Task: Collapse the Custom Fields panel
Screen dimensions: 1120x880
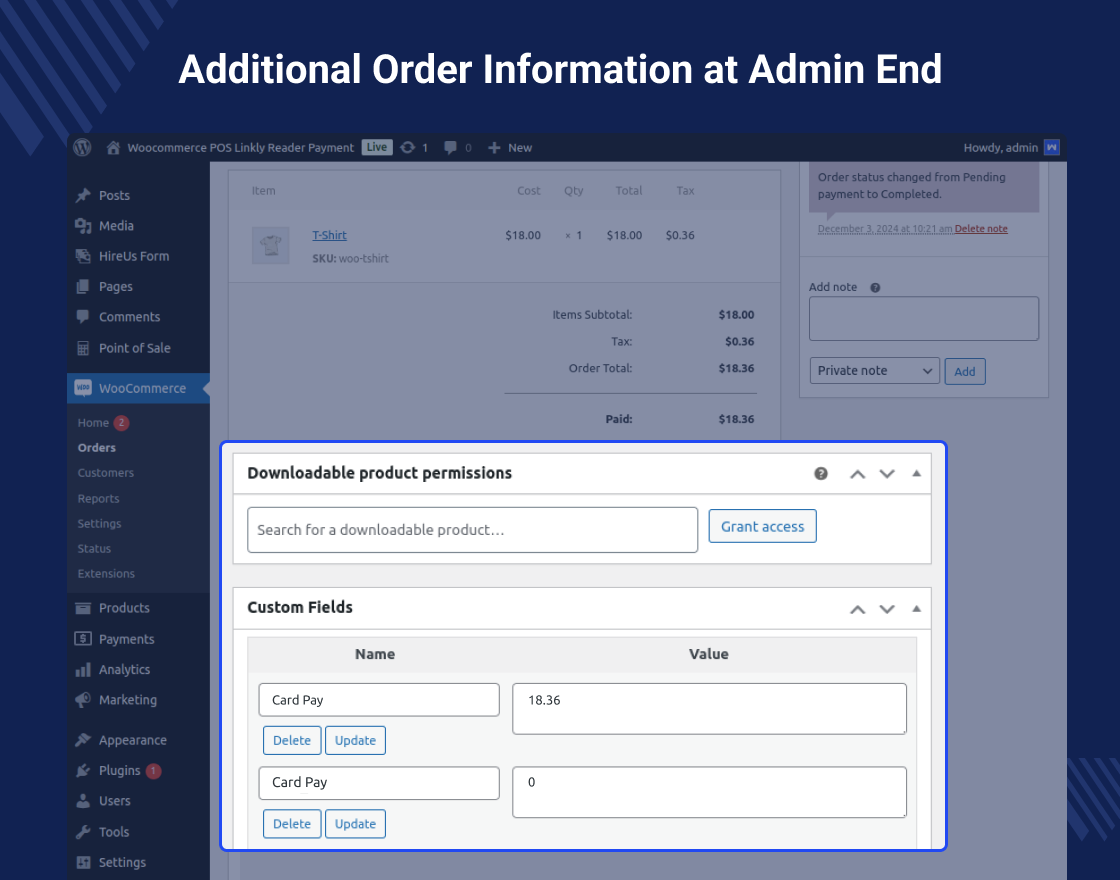Action: (x=916, y=608)
